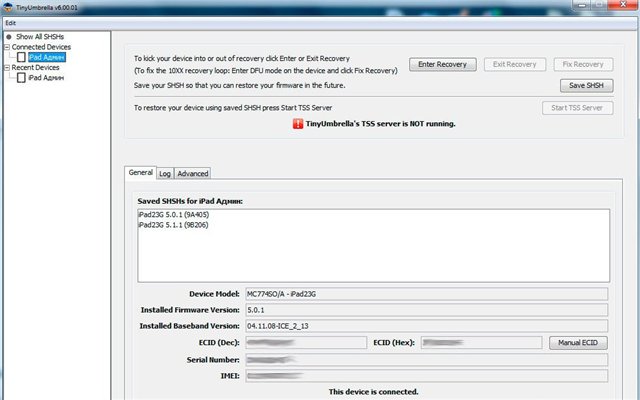Click the Manual ECID button

(x=578, y=343)
